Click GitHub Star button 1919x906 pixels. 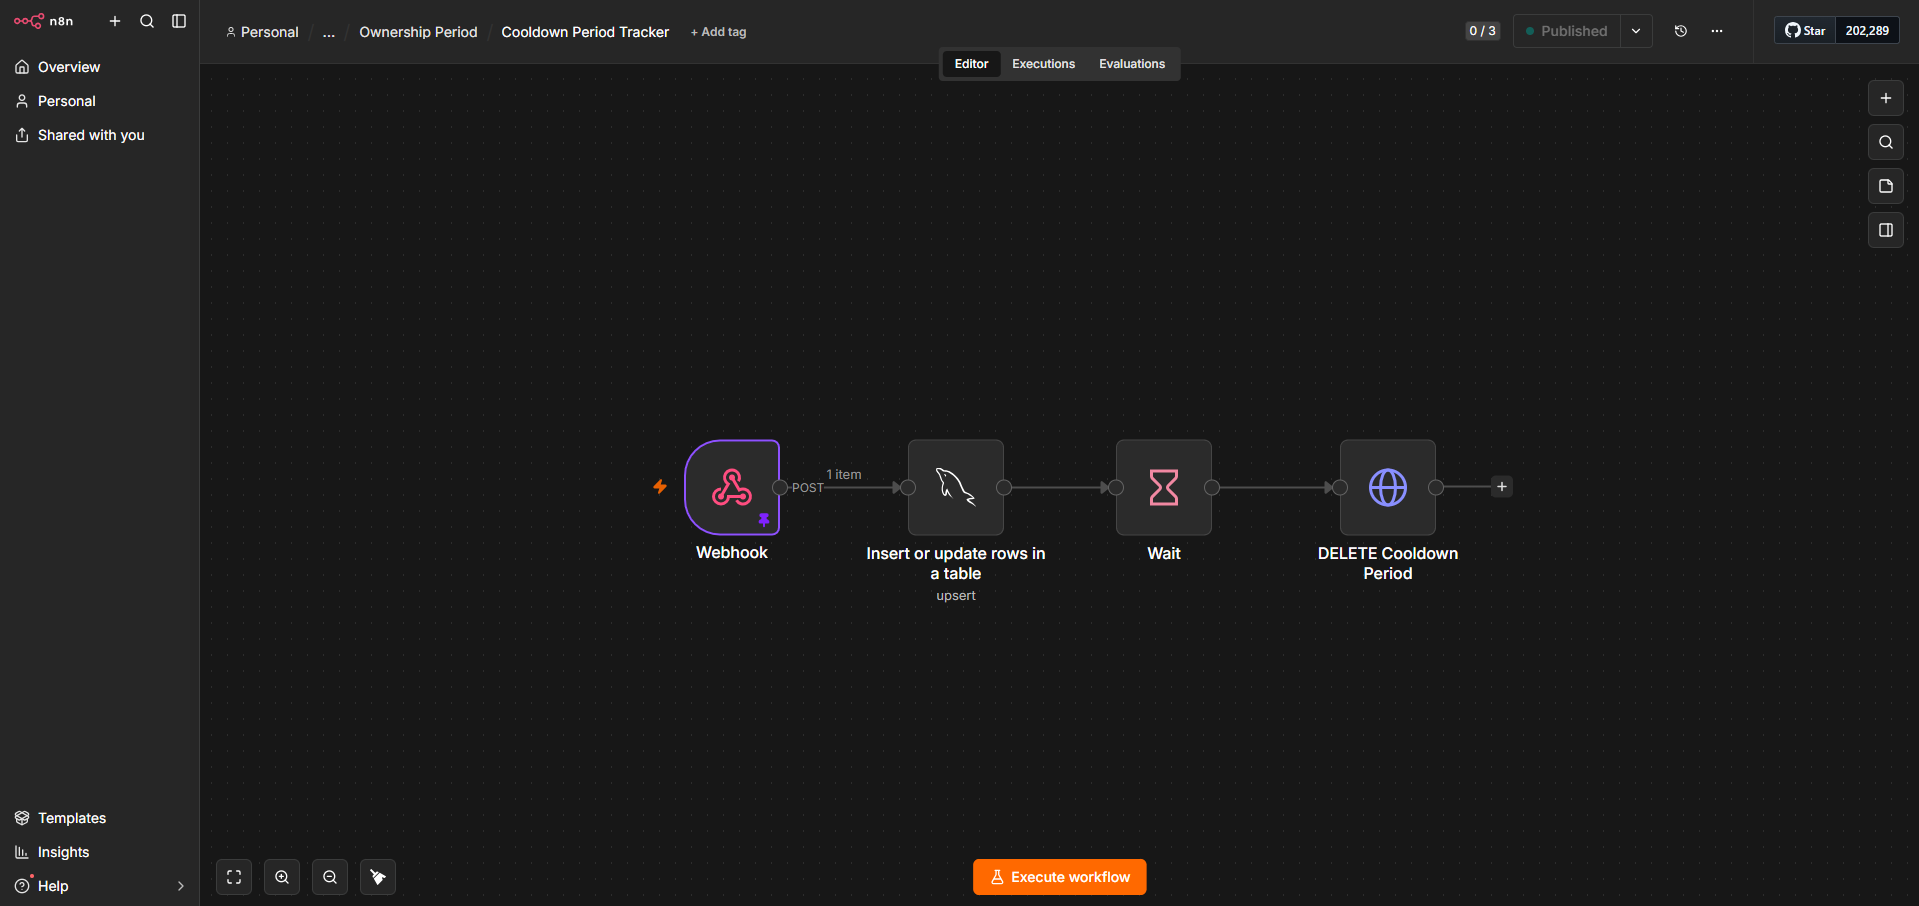coord(1805,31)
